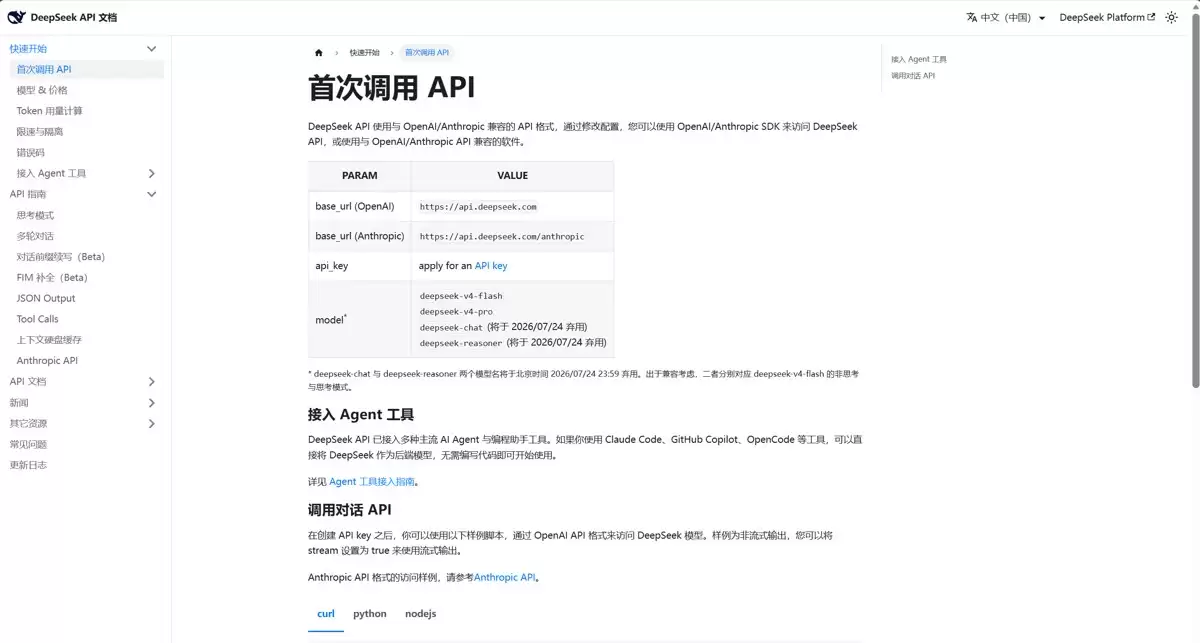Click the 首次调用 API breadcrumb chip
Viewport: 1200px width, 643px height.
tap(427, 52)
